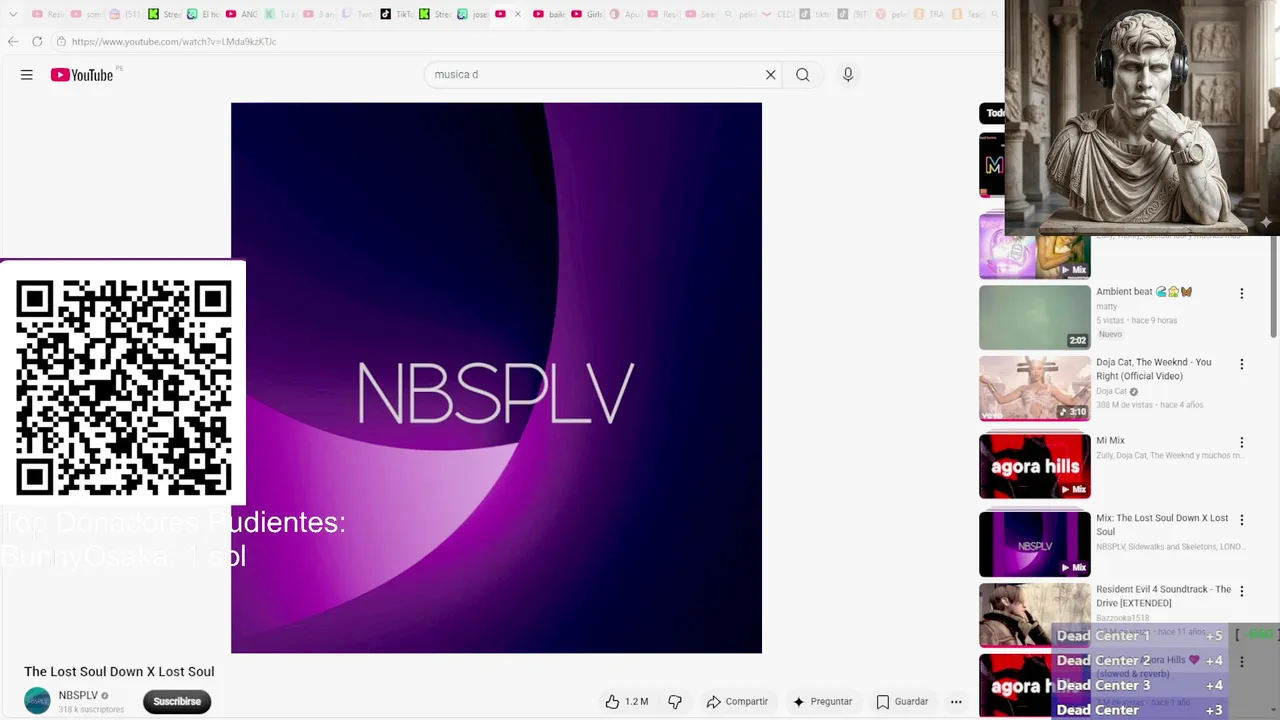Viewport: 1280px width, 720px height.
Task: Click the donation QR code overlay
Action: tap(123, 387)
